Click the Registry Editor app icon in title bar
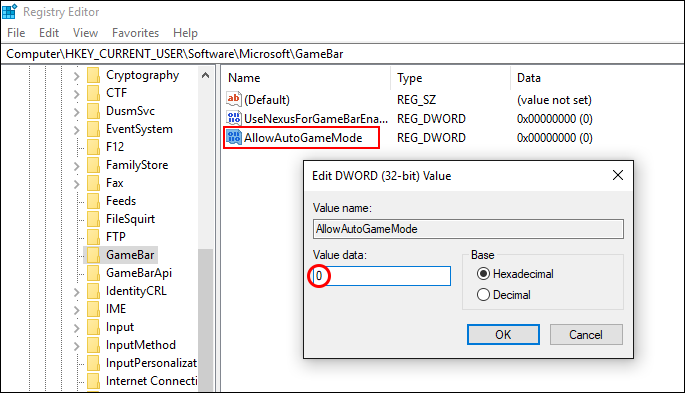 pyautogui.click(x=9, y=11)
